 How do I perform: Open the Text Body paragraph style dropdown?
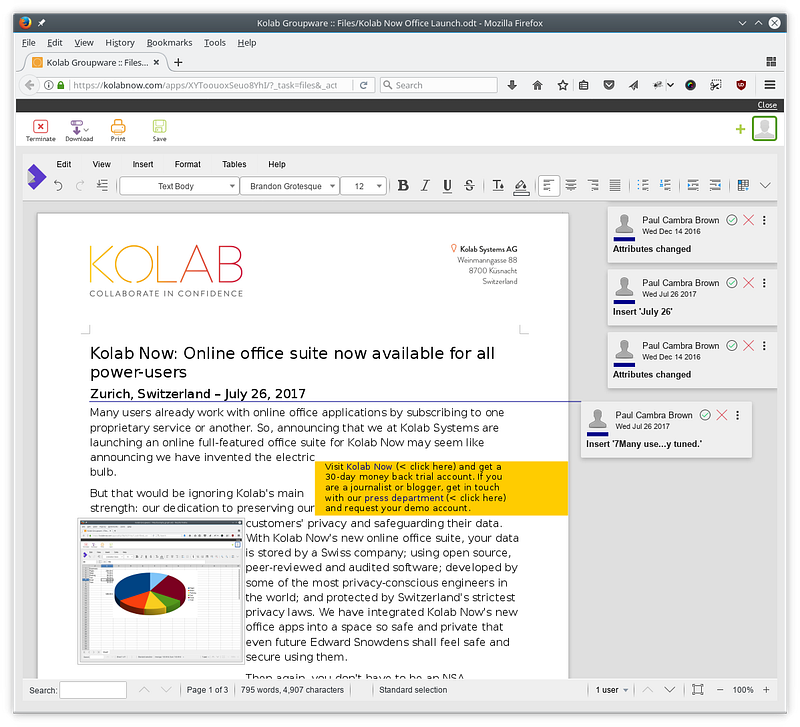(179, 186)
